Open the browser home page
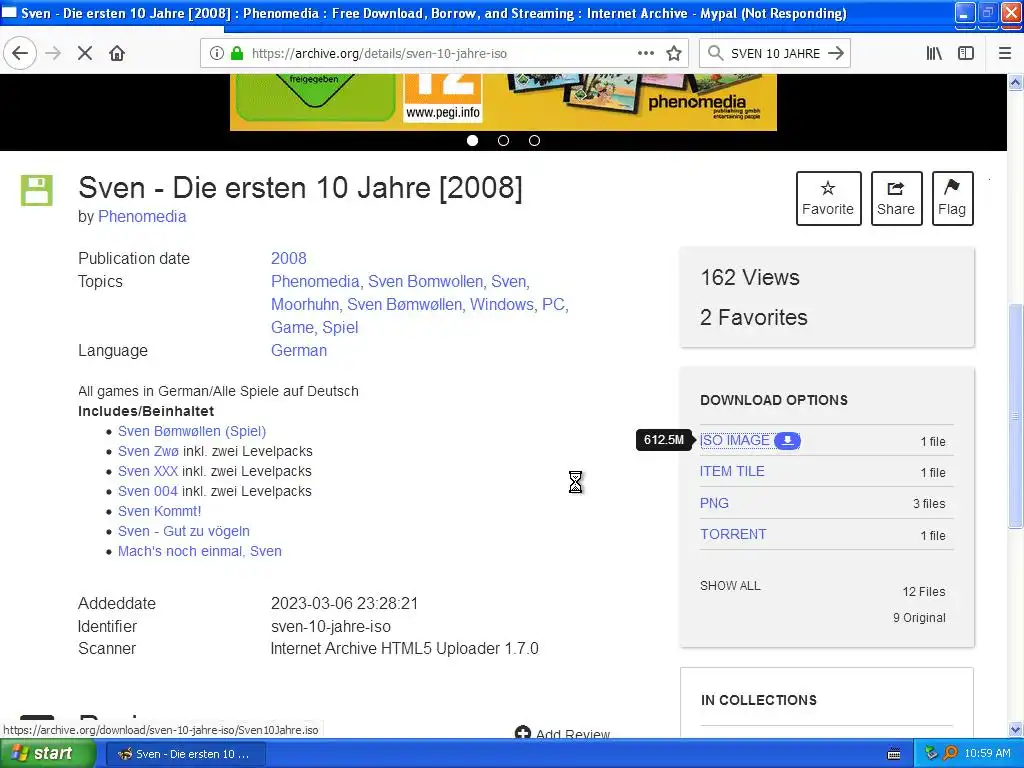1024x768 pixels. [x=117, y=54]
